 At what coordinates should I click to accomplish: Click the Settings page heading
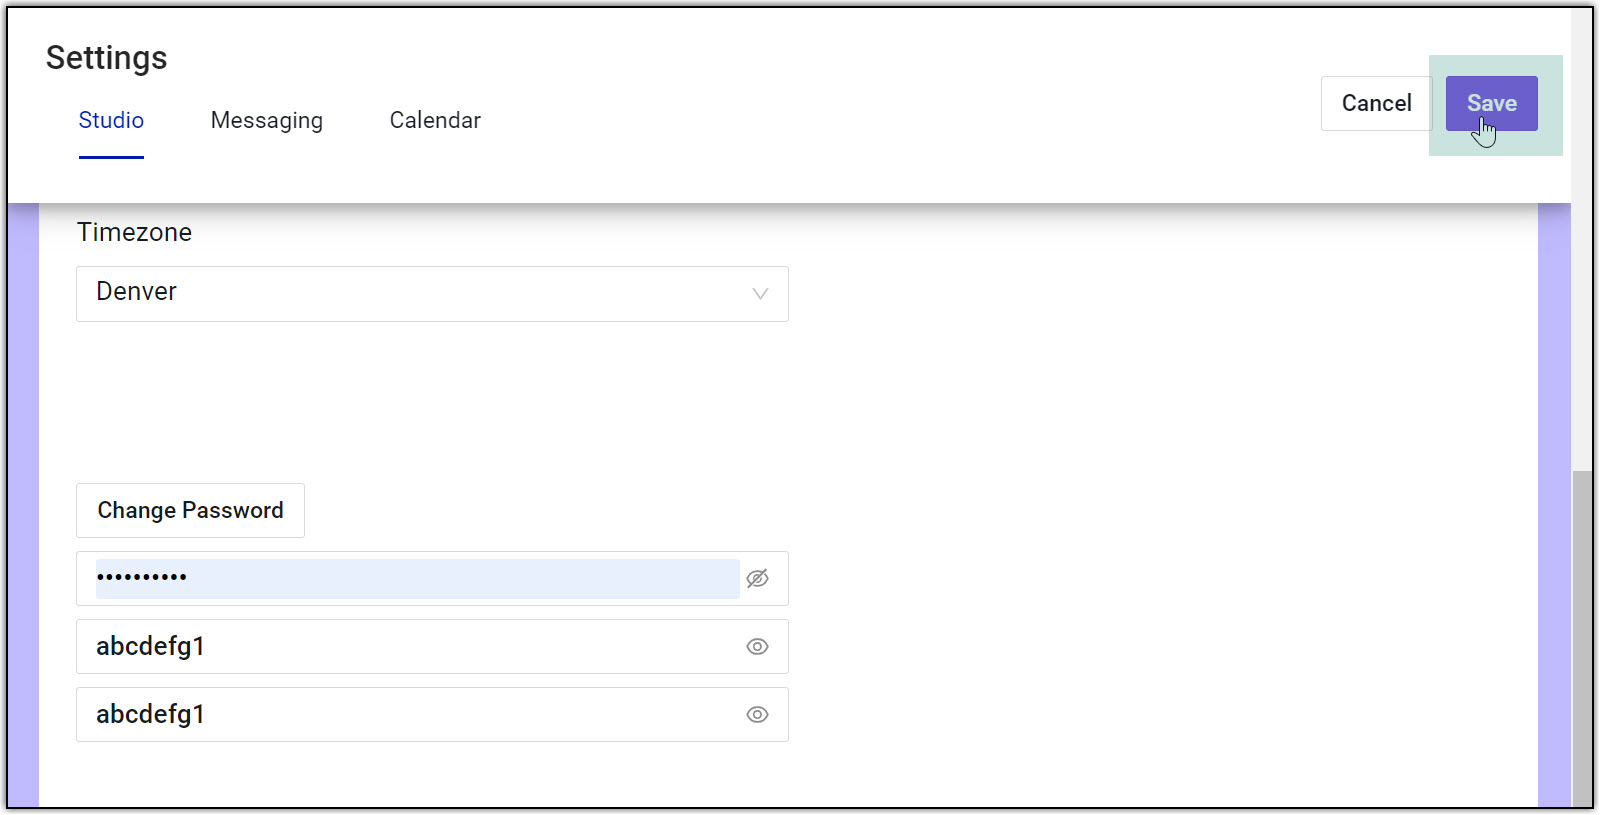(107, 58)
